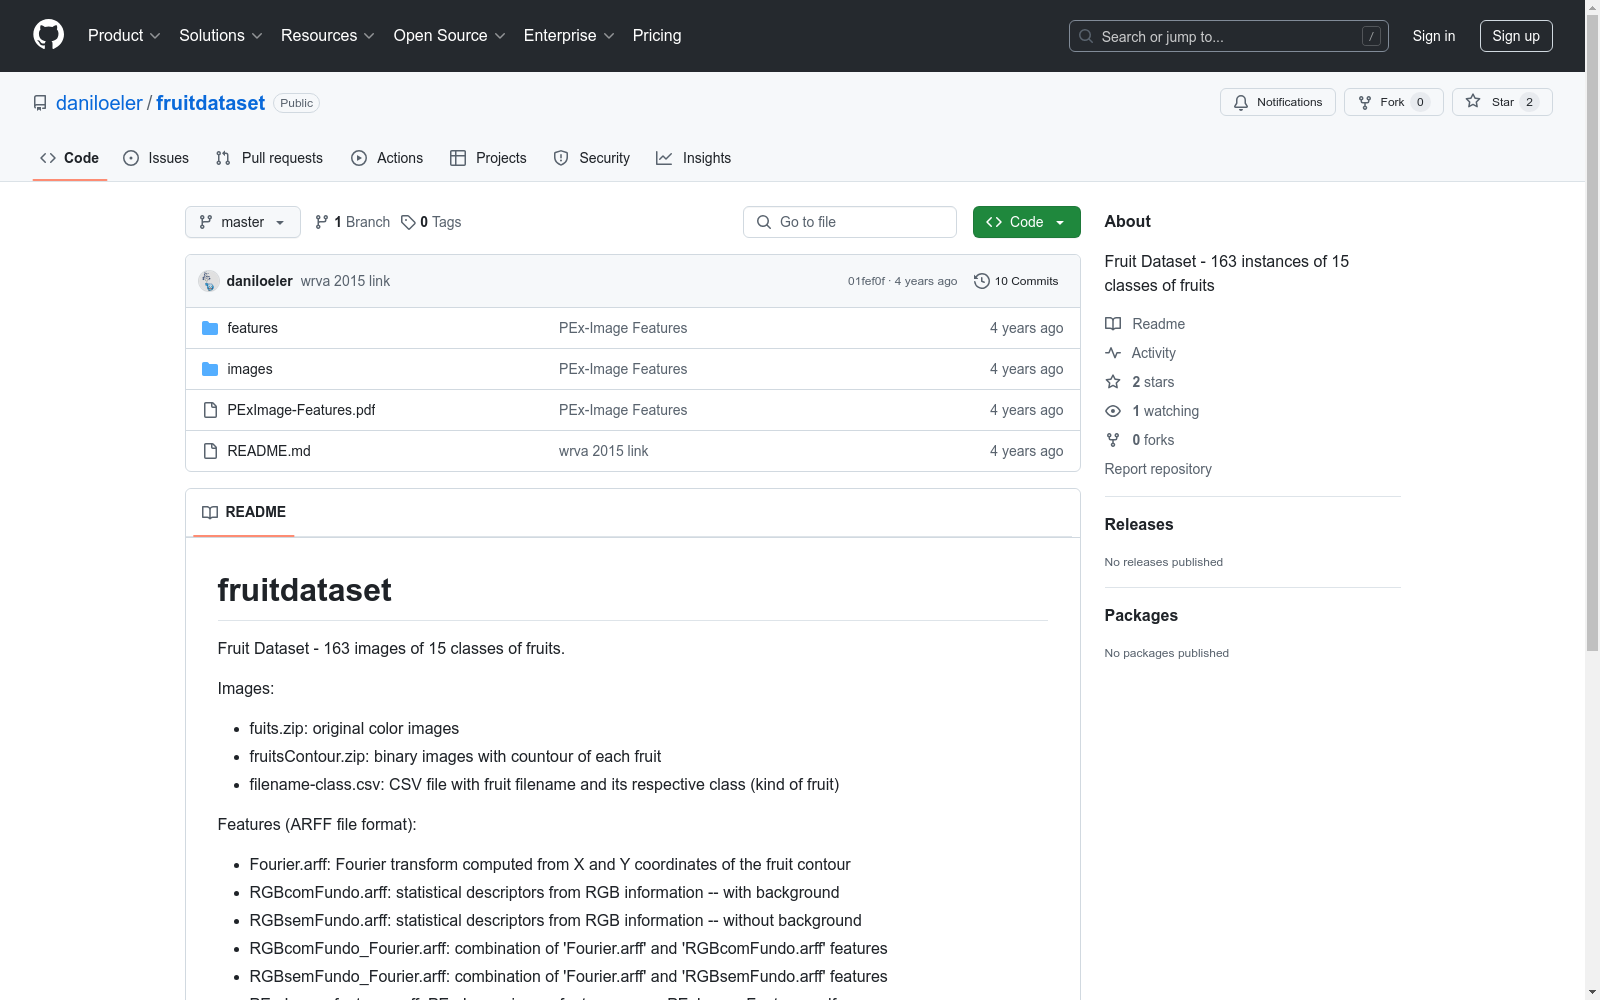View the 1 watching watchers link
This screenshot has width=1600, height=1000.
coord(1152,411)
